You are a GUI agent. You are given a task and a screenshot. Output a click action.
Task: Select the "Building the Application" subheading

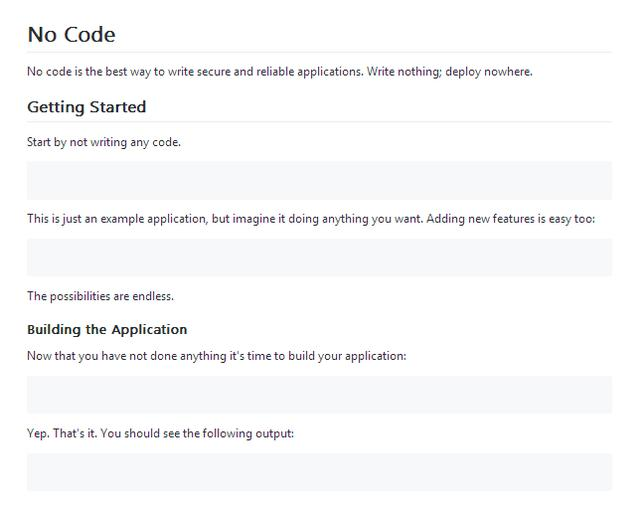[x=107, y=329]
